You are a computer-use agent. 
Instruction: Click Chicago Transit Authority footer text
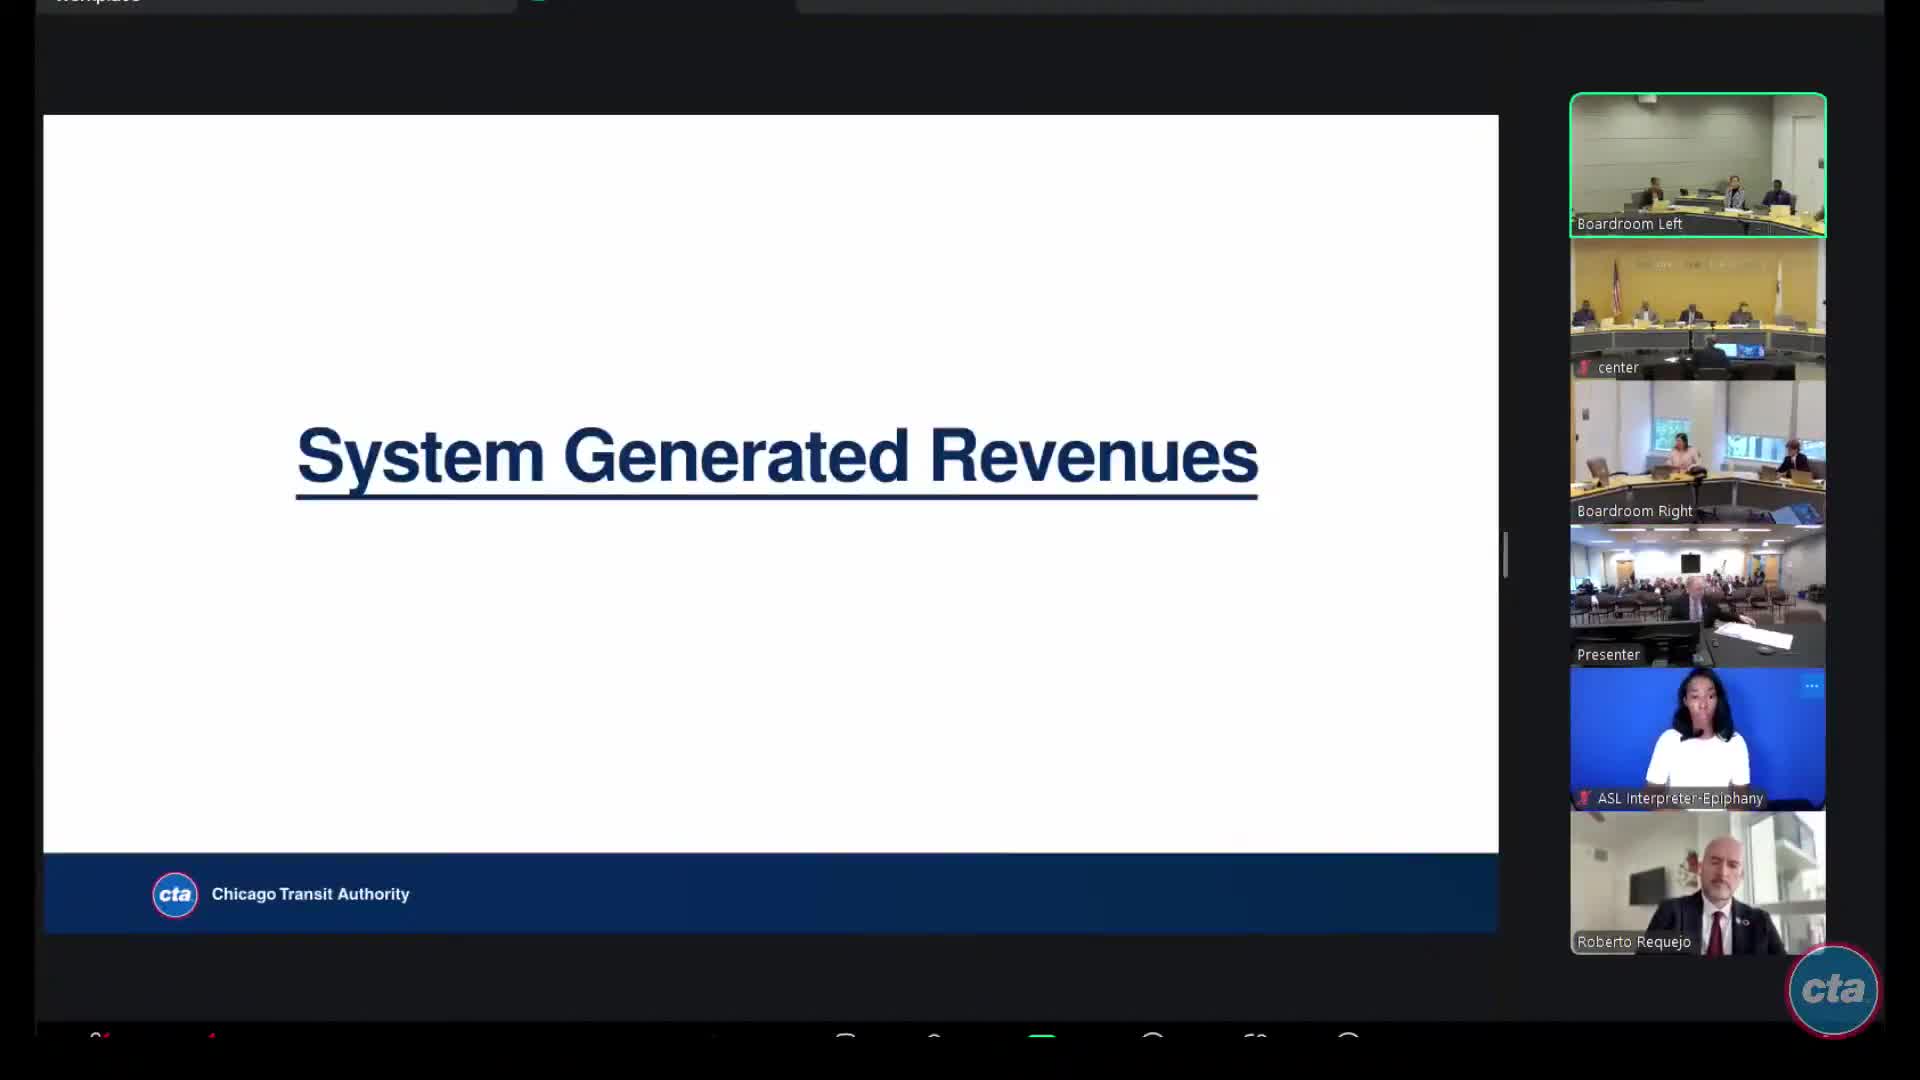pyautogui.click(x=310, y=894)
